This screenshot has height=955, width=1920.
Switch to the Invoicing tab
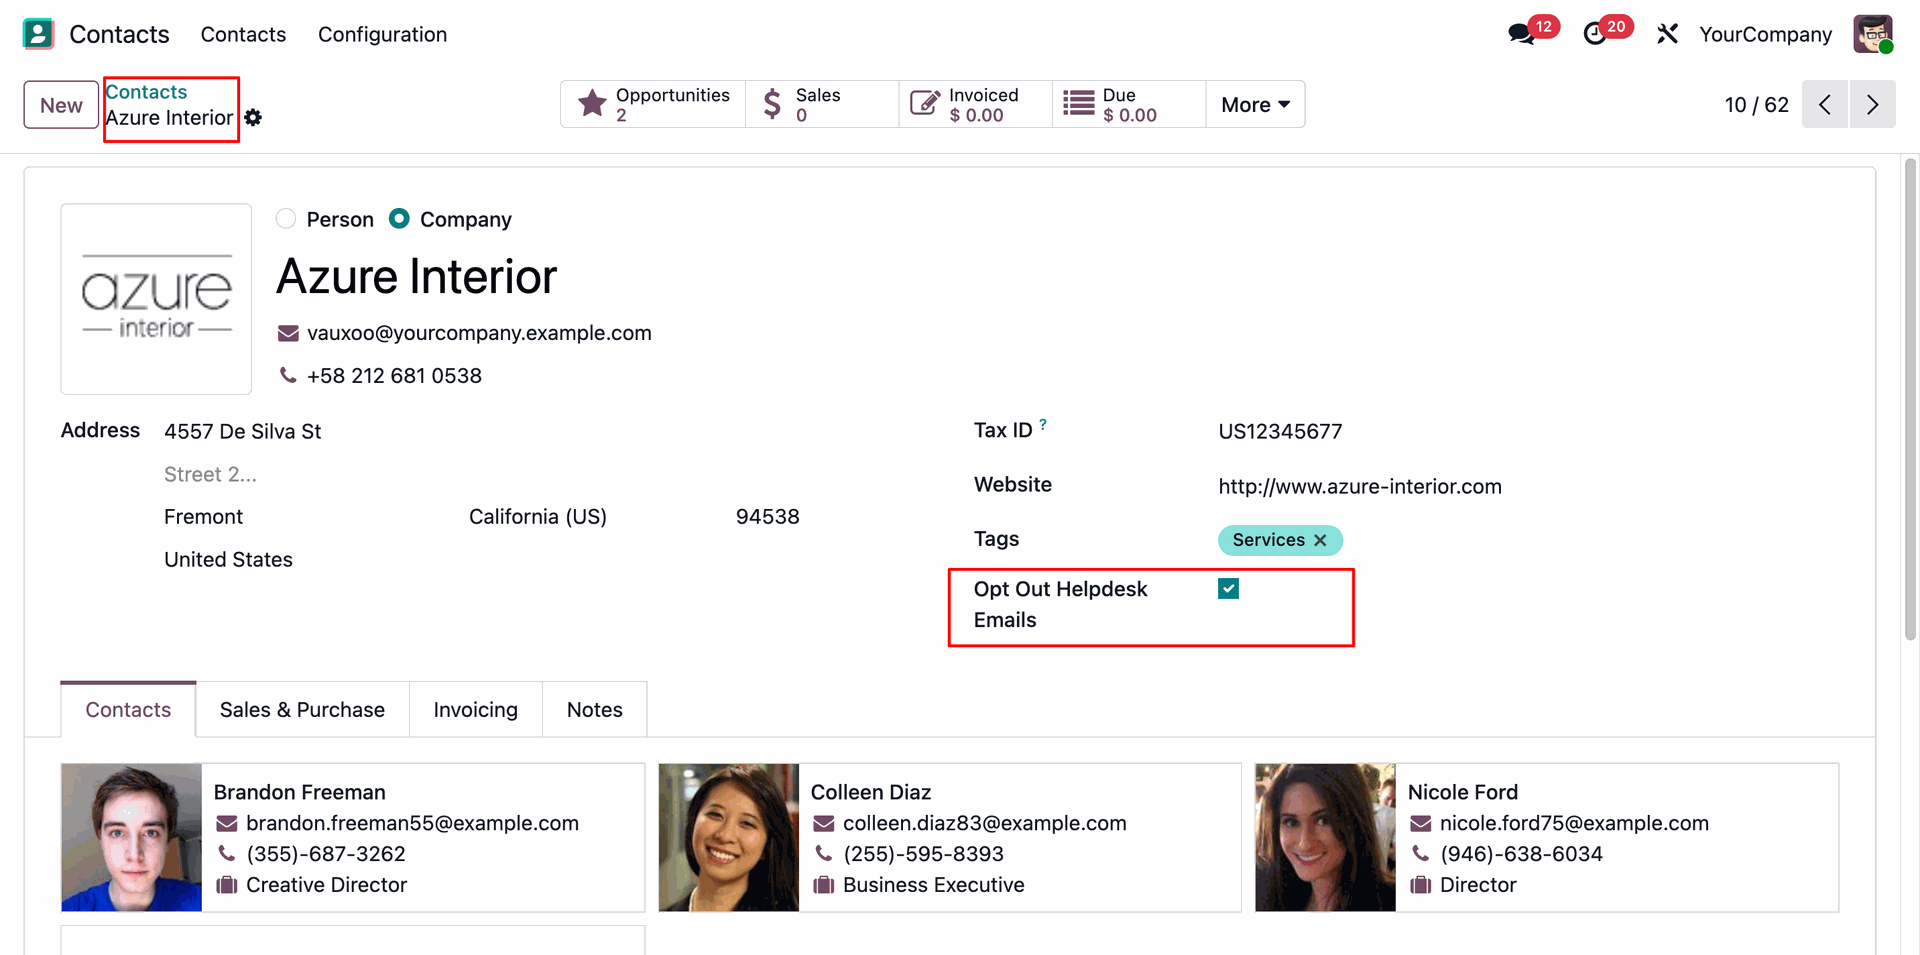coord(475,710)
